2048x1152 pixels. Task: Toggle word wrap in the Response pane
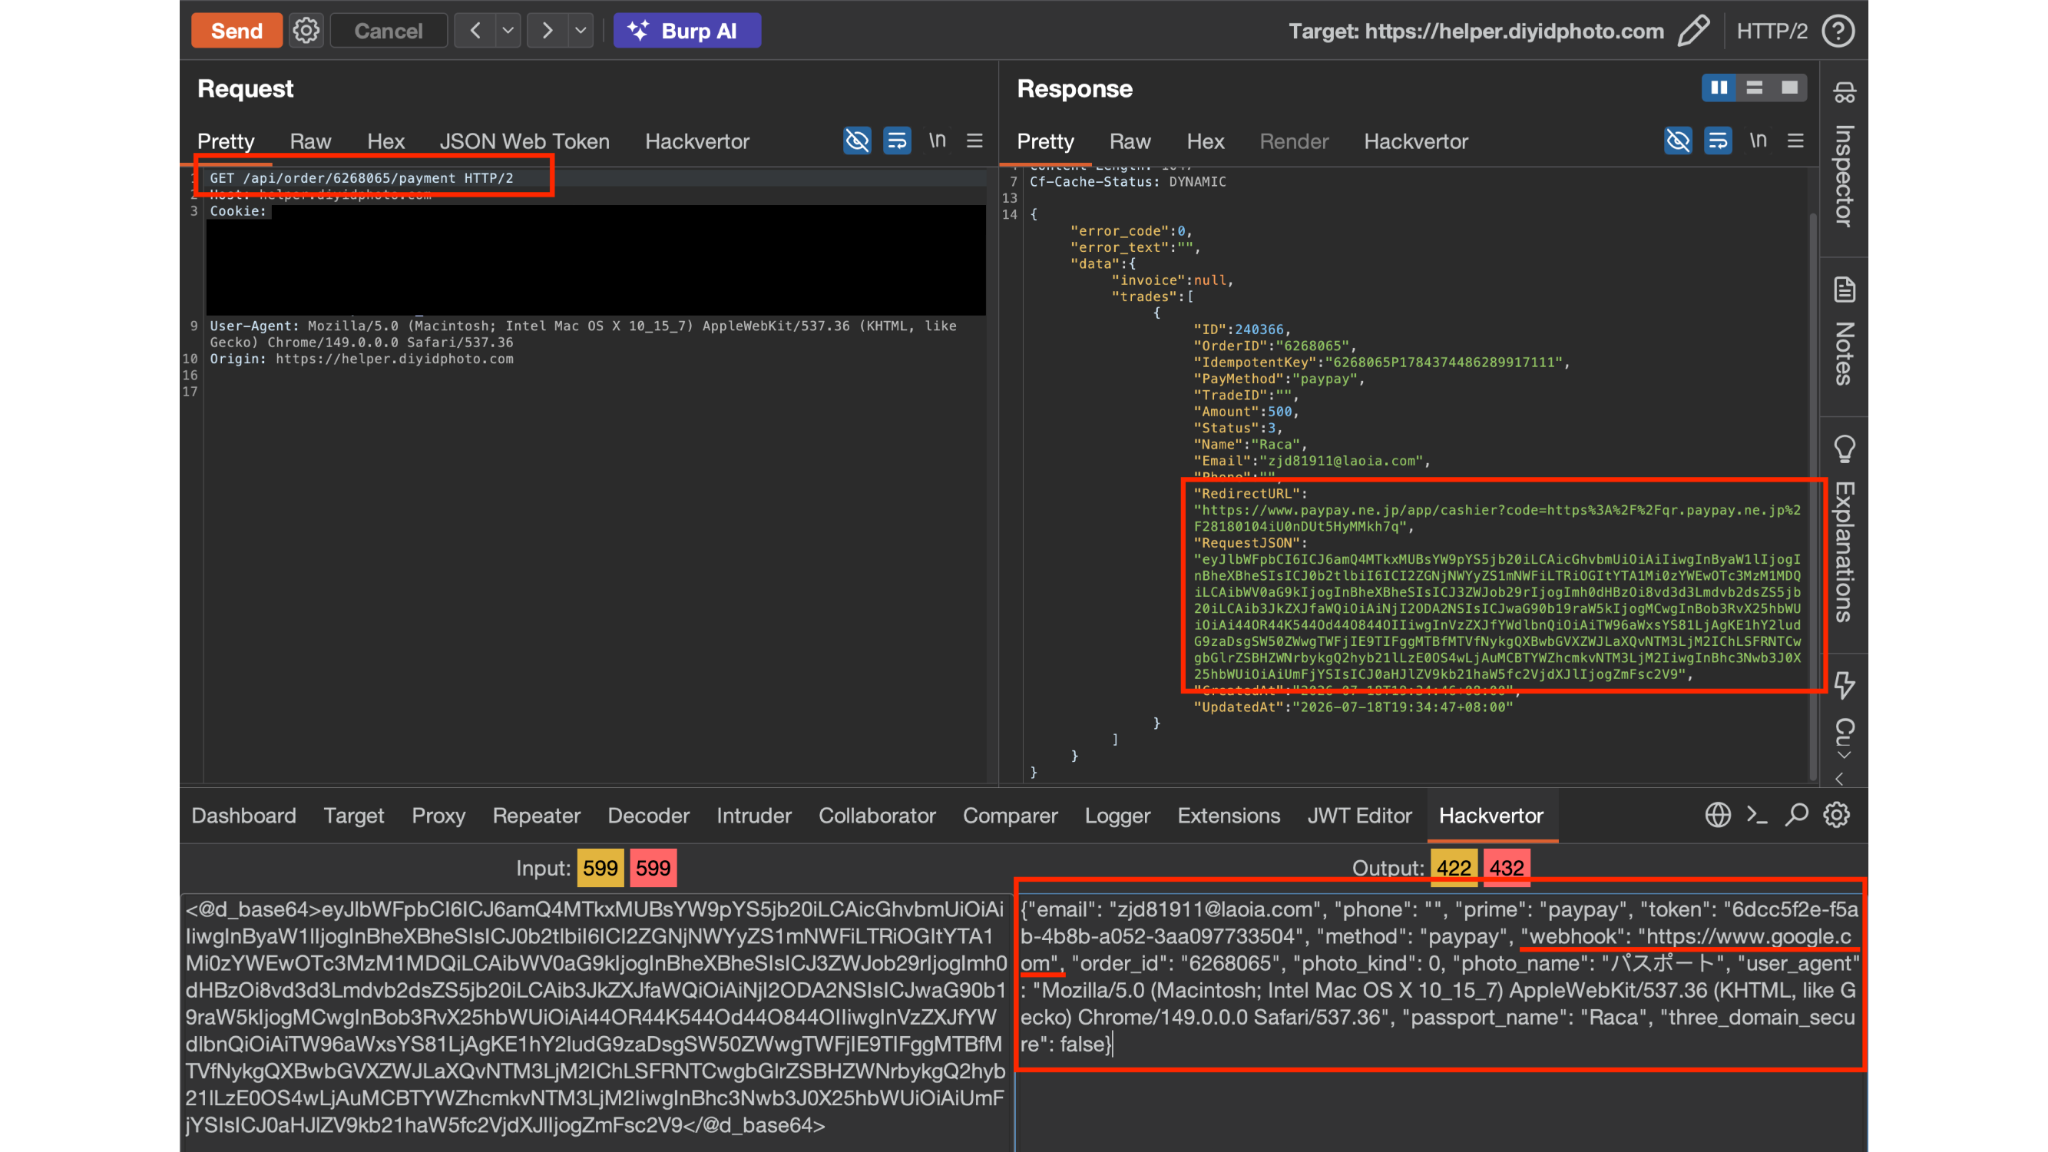tap(1718, 141)
